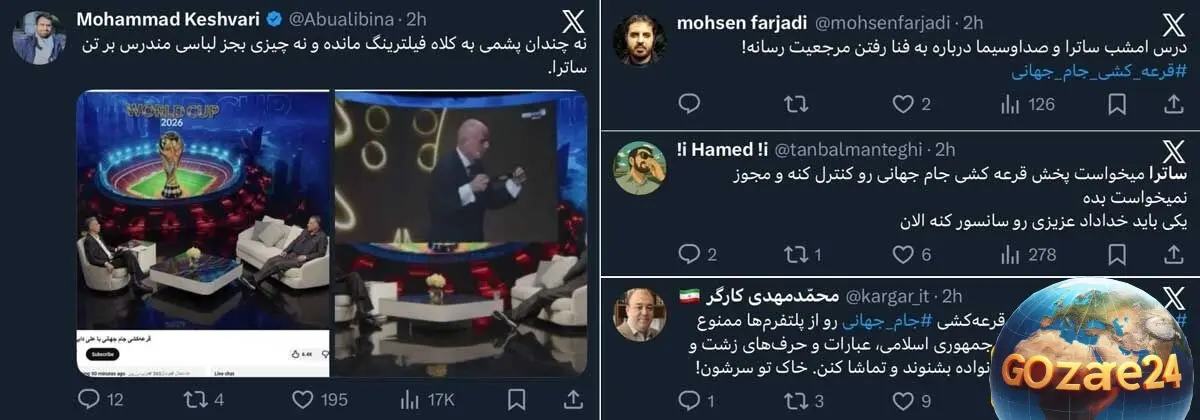
Task: Click the Subscribe button in video screenshot
Action: click(x=102, y=354)
